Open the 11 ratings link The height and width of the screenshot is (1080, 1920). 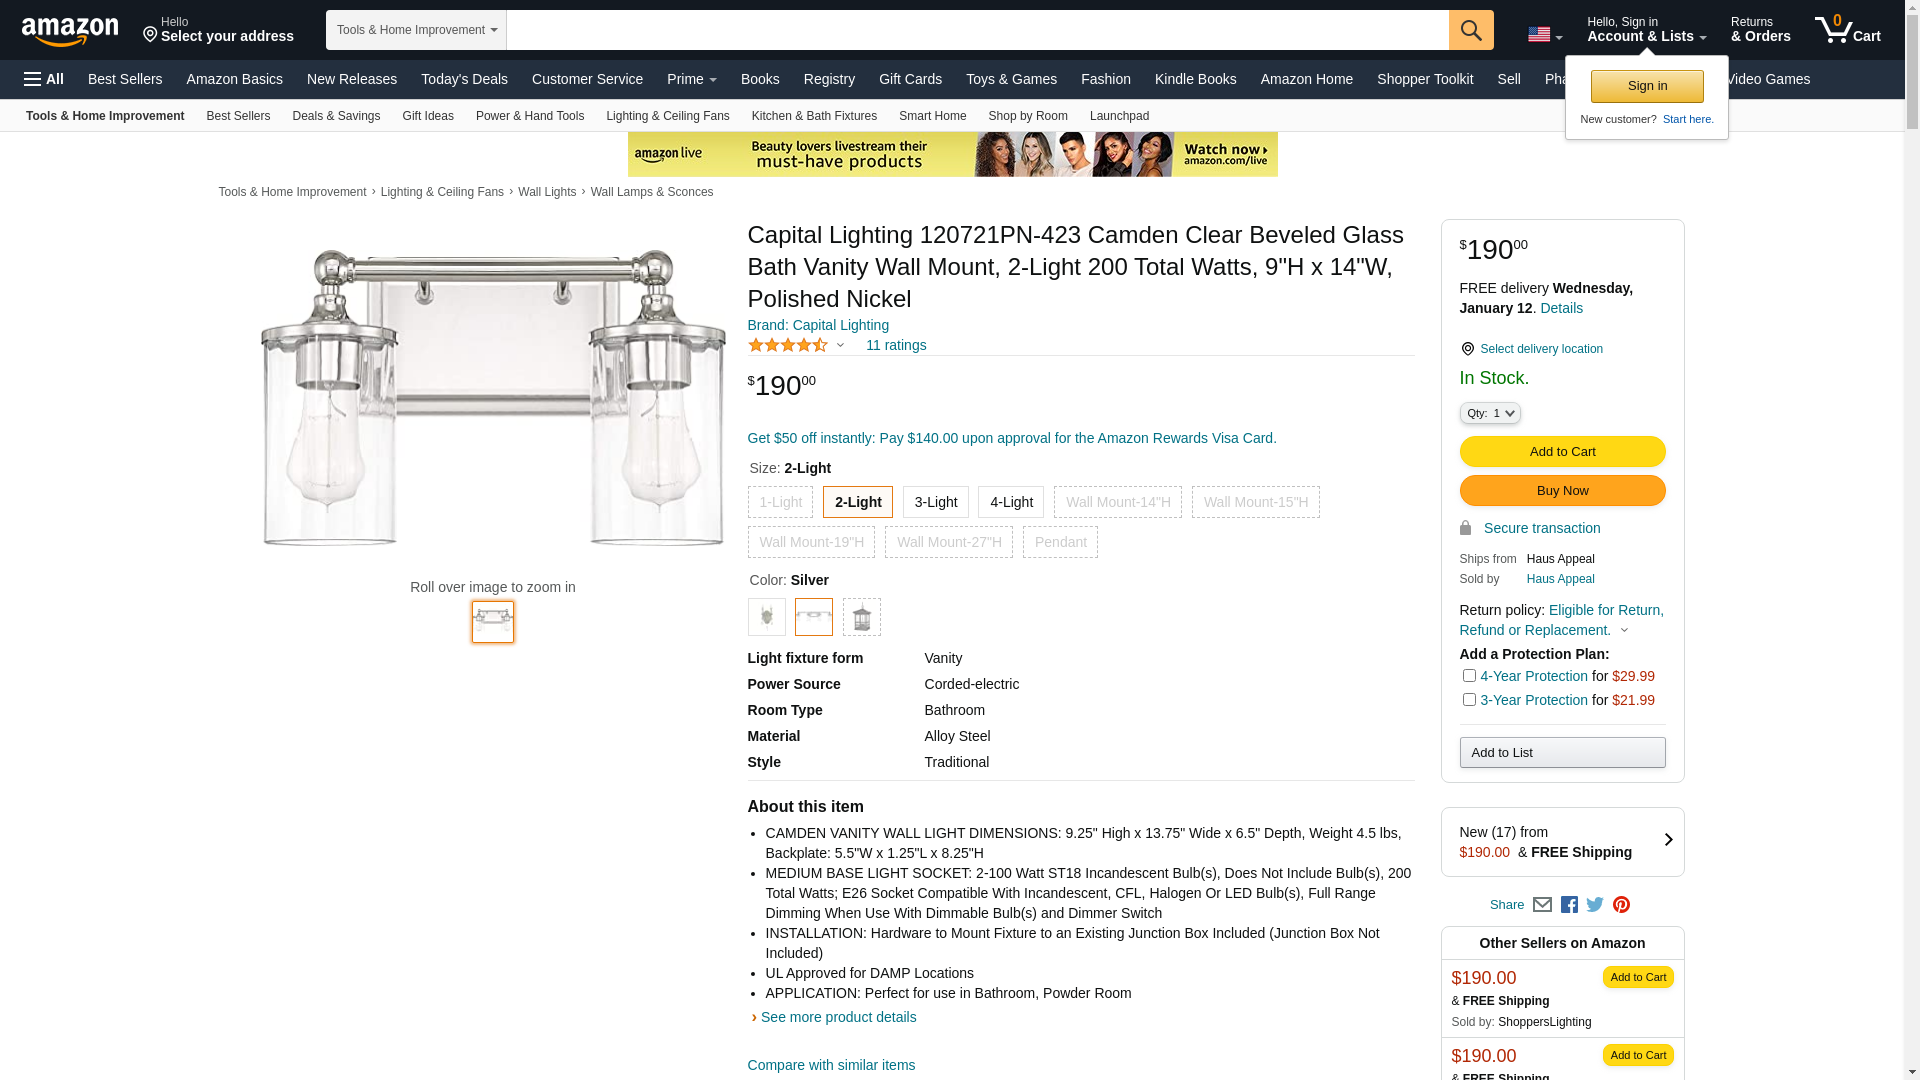[896, 345]
